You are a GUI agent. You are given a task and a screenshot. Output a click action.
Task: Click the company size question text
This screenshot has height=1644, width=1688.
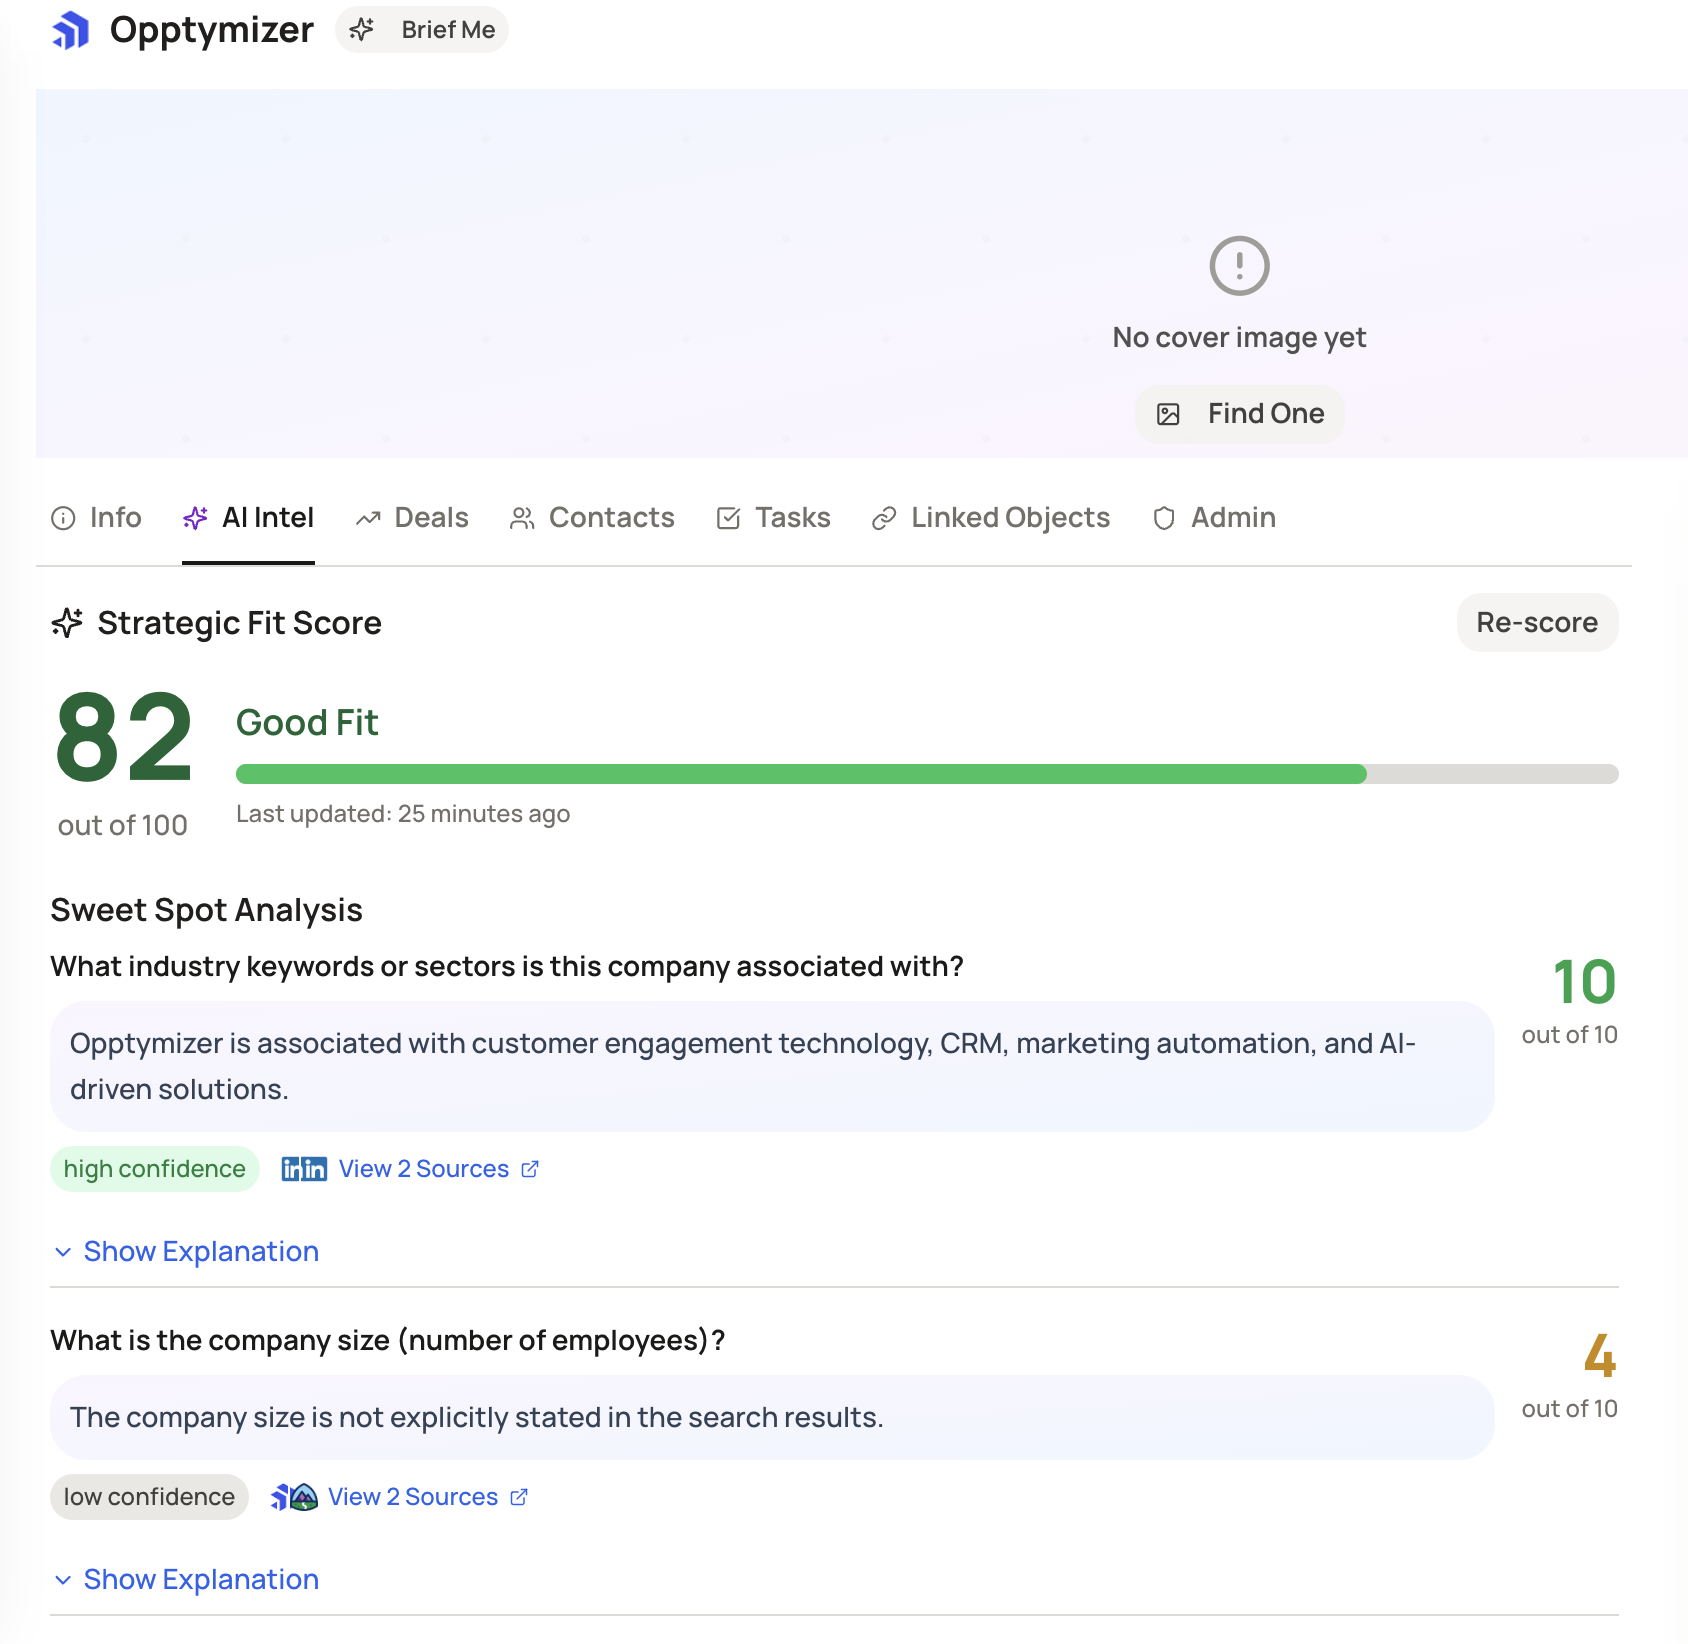coord(388,1340)
